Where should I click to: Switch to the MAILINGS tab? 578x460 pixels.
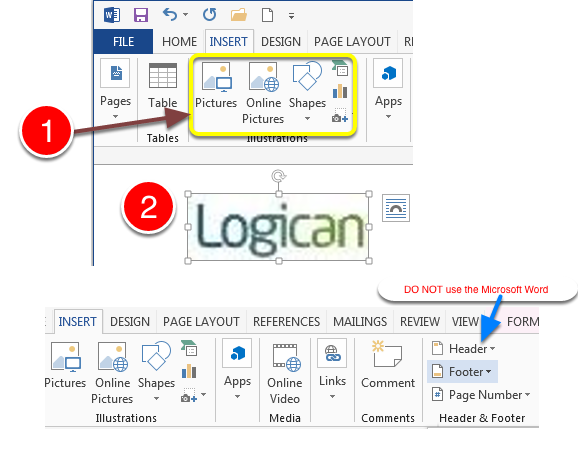point(360,322)
